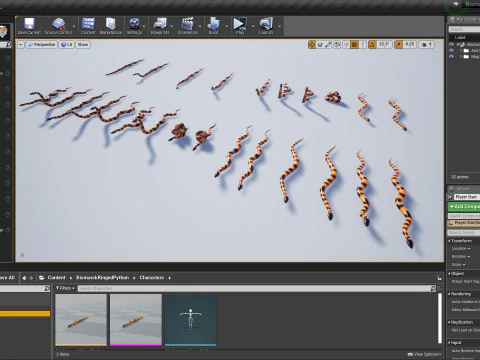
Task: Open View Options in content browser
Action: click(424, 354)
